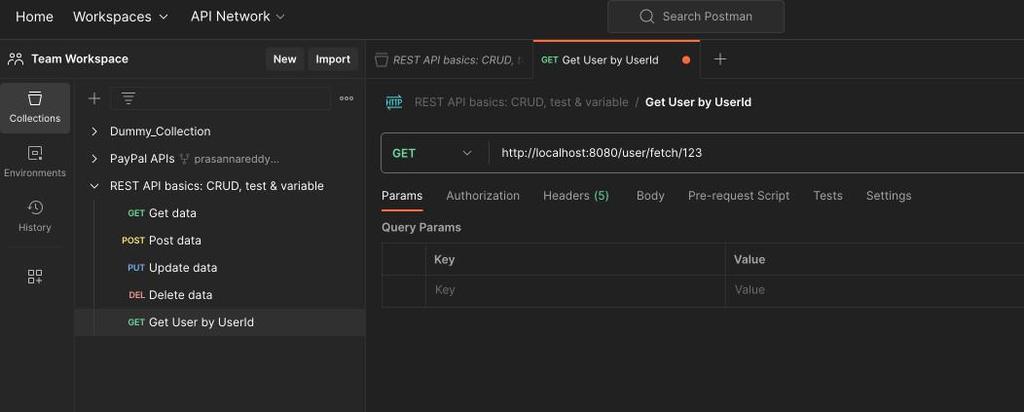
Task: Click the Import button
Action: coord(333,59)
